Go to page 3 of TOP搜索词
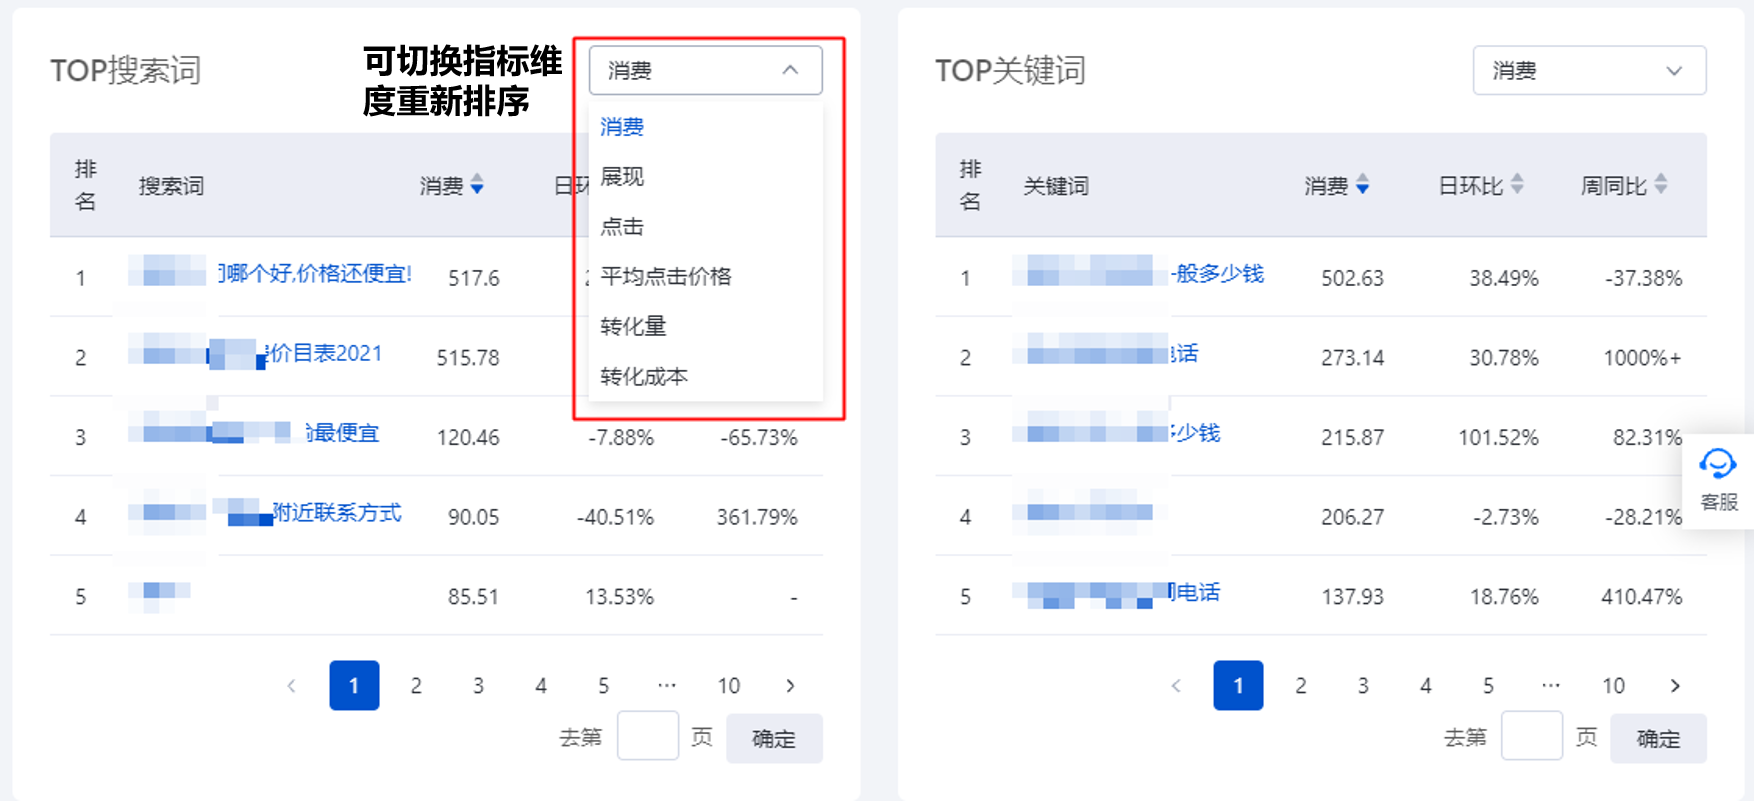 point(478,686)
